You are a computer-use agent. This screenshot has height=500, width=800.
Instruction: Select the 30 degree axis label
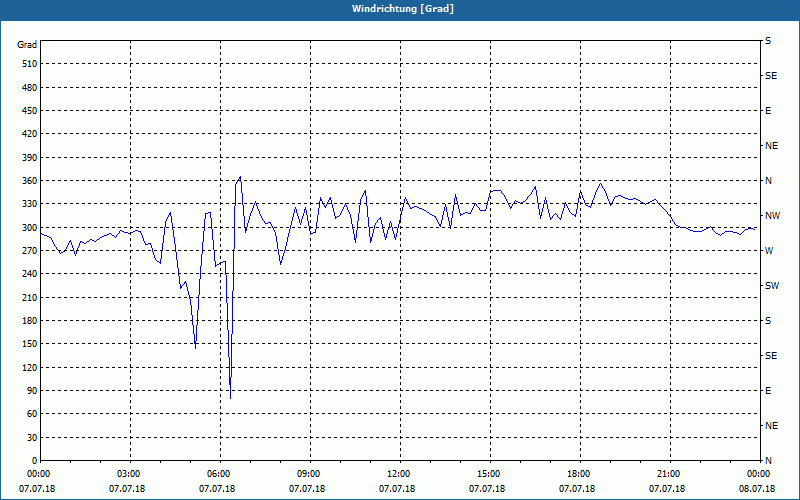[x=32, y=438]
